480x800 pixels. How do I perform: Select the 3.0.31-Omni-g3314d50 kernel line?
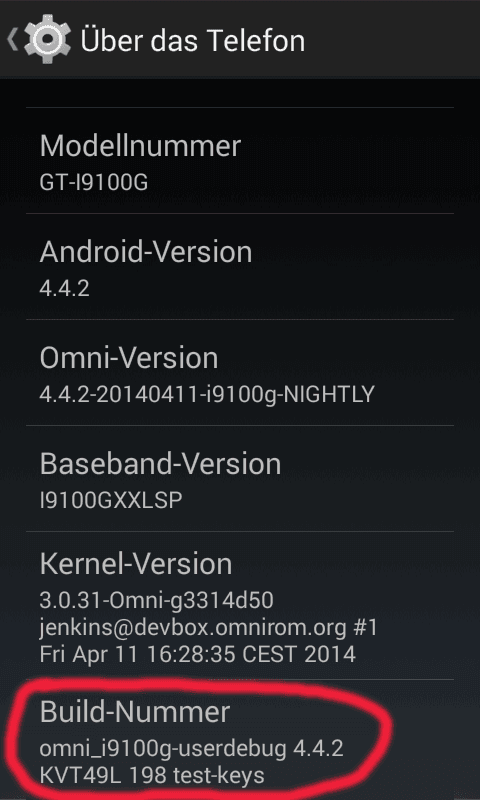(157, 601)
